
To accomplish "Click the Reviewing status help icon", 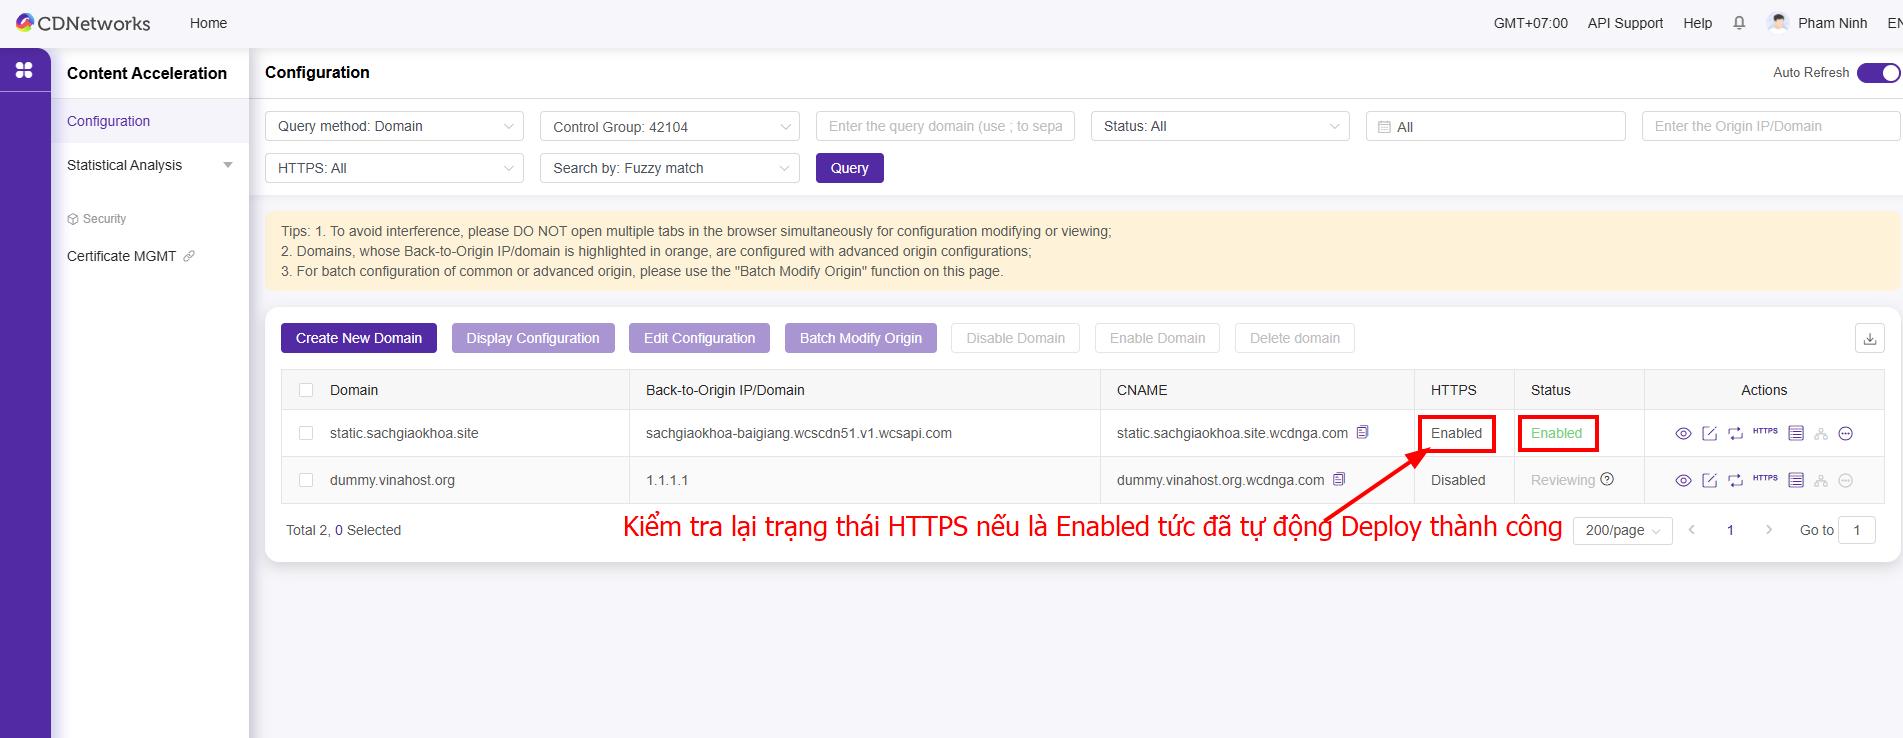I will [1607, 479].
